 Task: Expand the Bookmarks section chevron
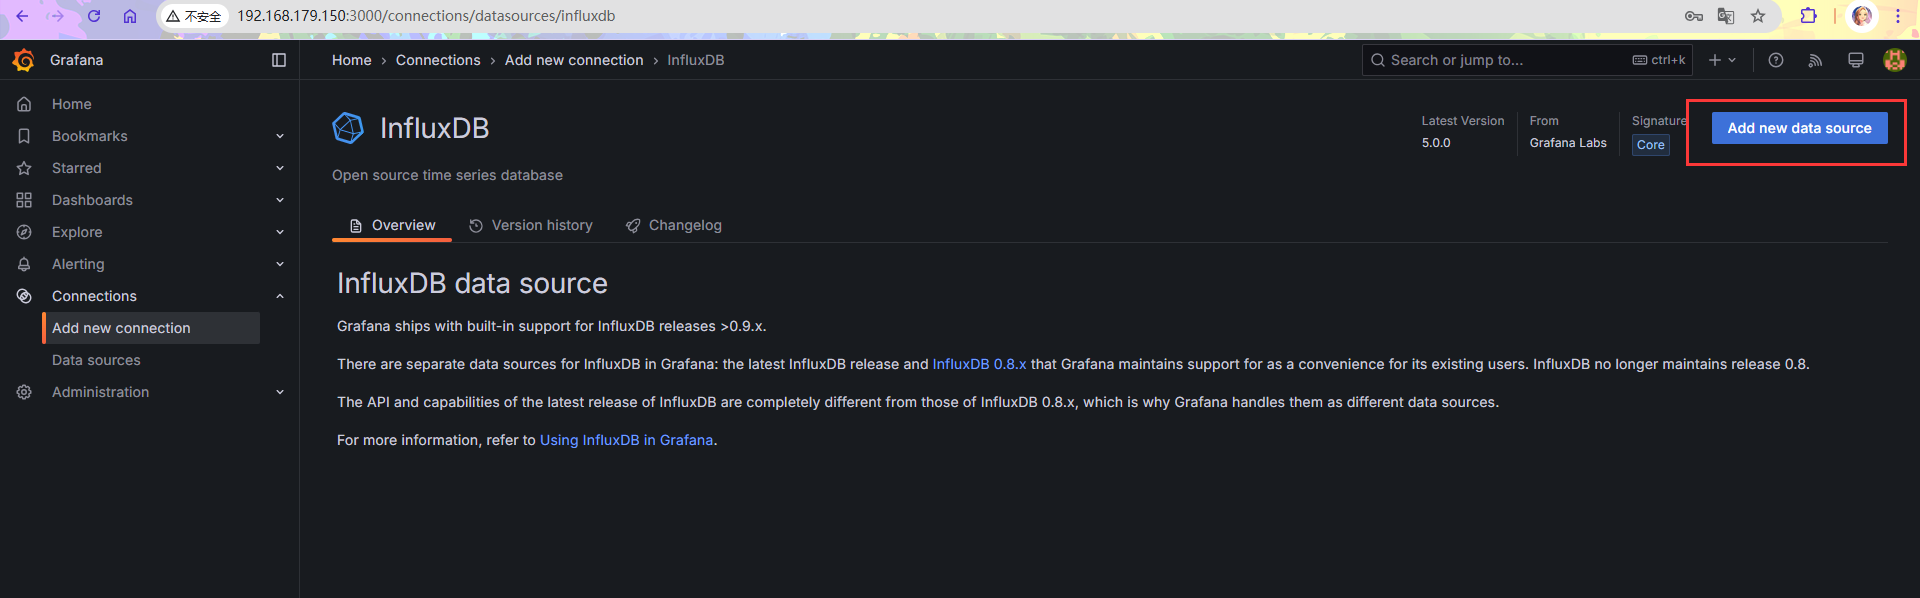pyautogui.click(x=280, y=136)
